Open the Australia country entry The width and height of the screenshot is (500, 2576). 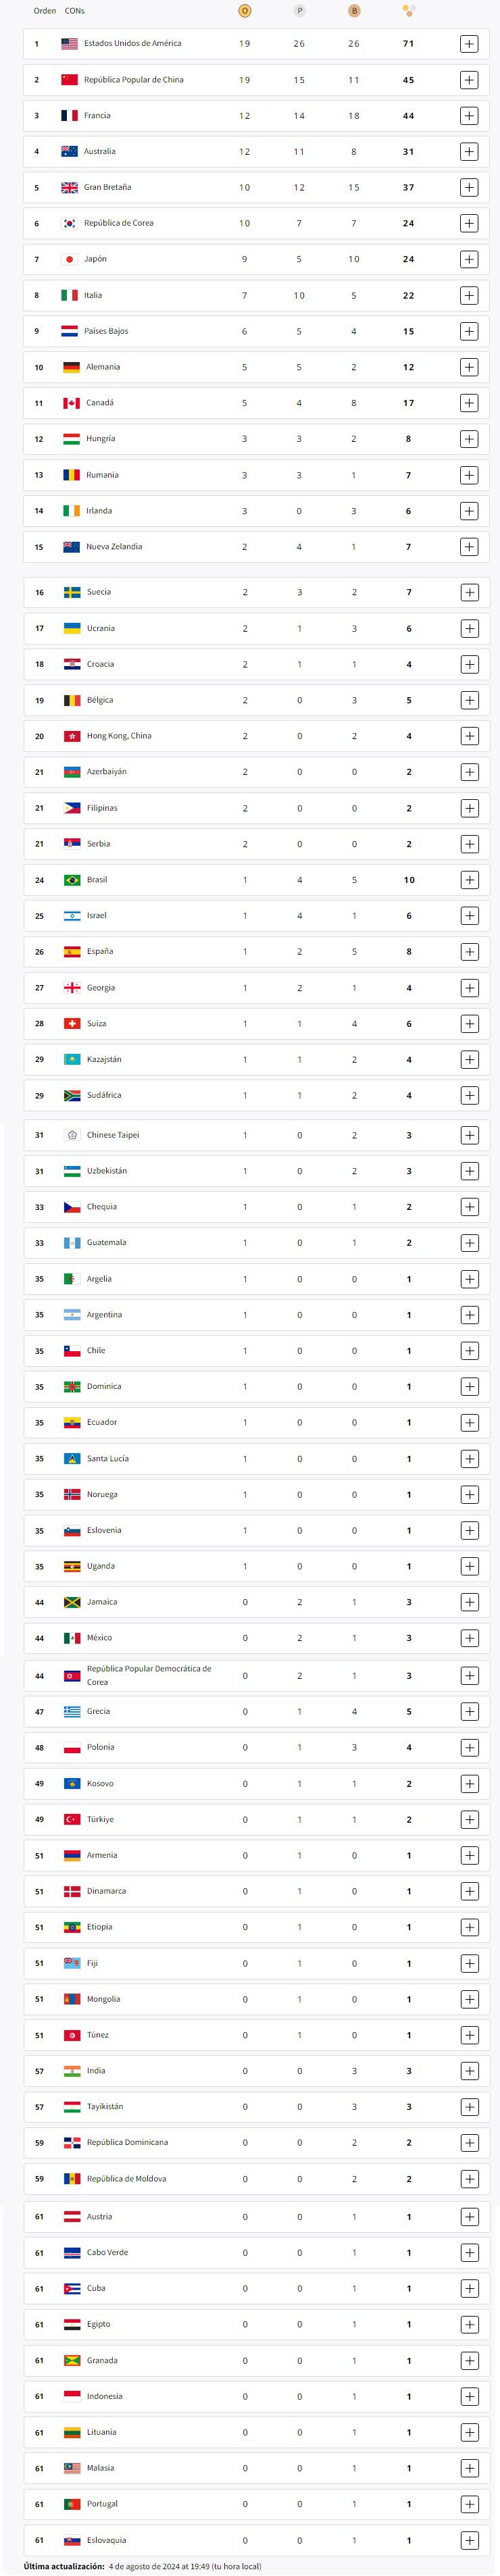pyautogui.click(x=99, y=152)
